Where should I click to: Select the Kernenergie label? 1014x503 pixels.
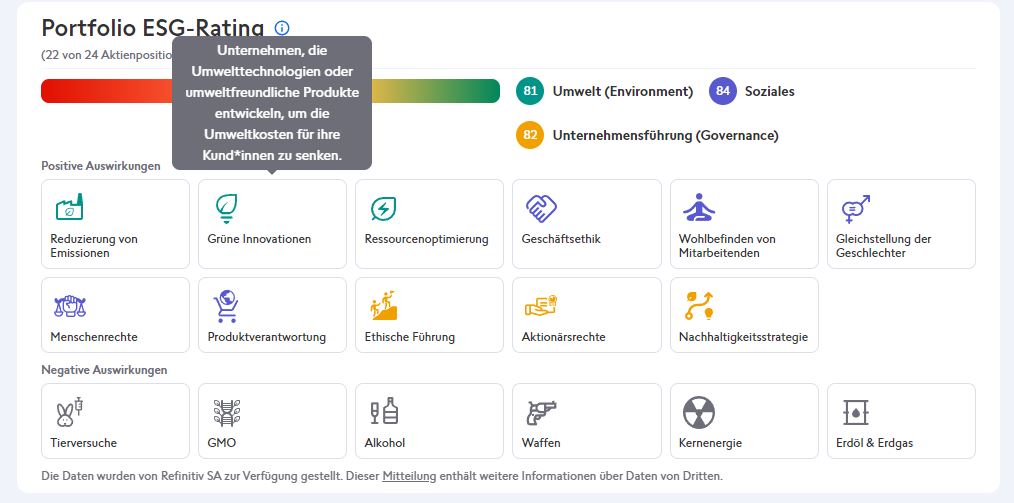tap(710, 444)
